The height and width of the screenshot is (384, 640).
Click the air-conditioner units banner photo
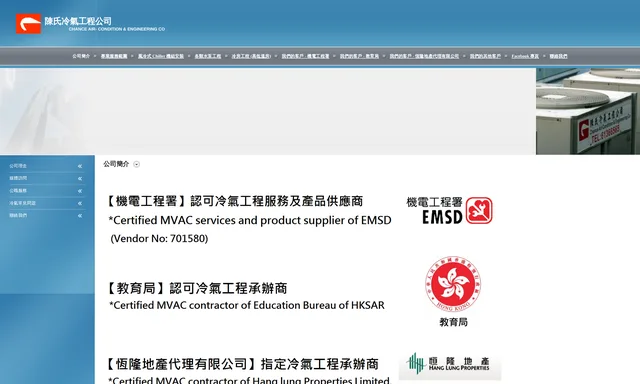point(588,111)
